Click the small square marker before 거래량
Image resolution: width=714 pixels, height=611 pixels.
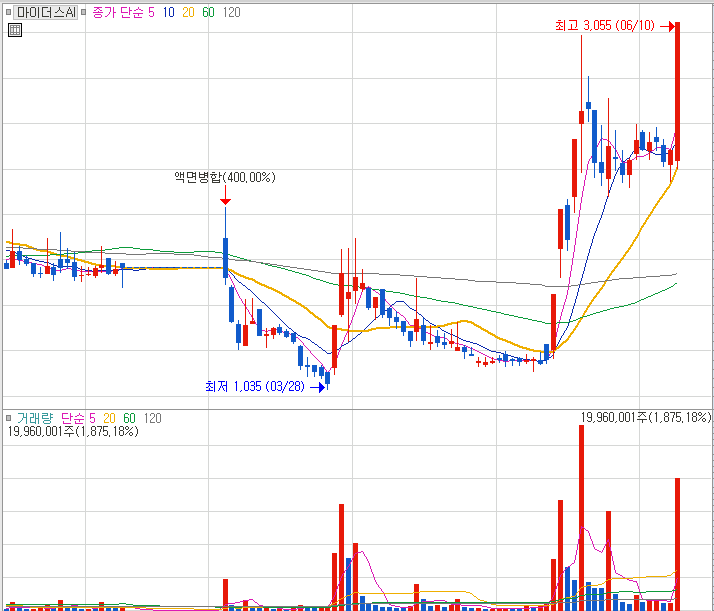click(x=8, y=418)
